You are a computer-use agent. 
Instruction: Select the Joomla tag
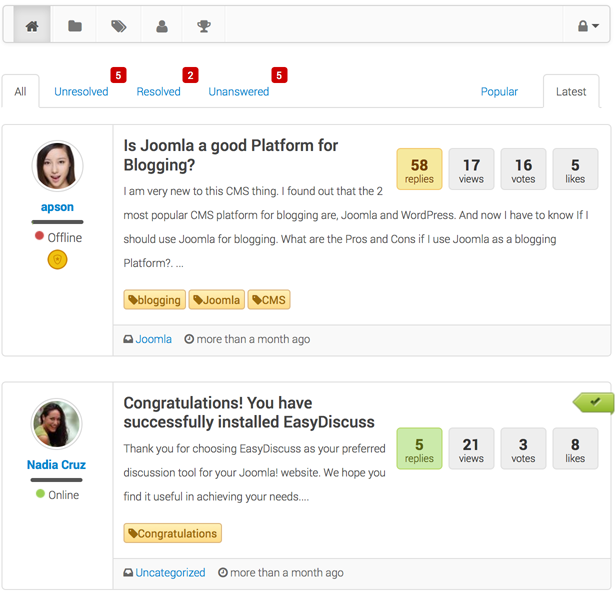tap(217, 300)
